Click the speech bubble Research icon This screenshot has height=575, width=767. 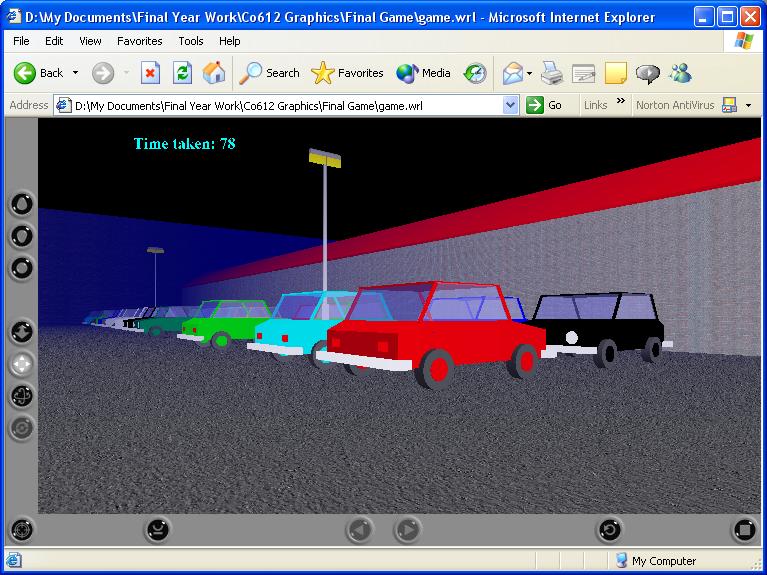pyautogui.click(x=648, y=73)
